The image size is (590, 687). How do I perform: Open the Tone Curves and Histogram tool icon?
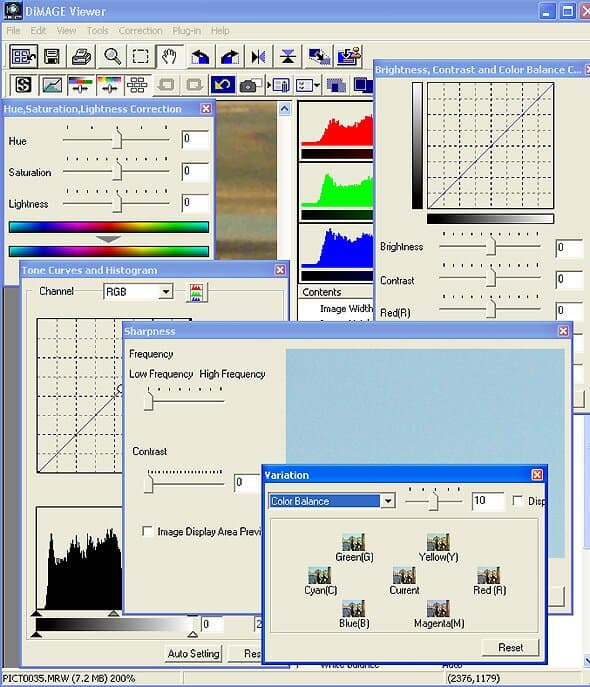[x=52, y=85]
